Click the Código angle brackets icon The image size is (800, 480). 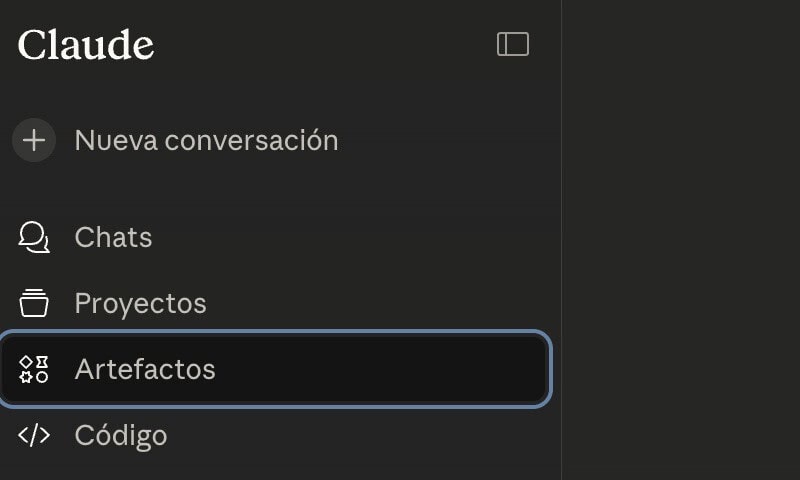34,435
